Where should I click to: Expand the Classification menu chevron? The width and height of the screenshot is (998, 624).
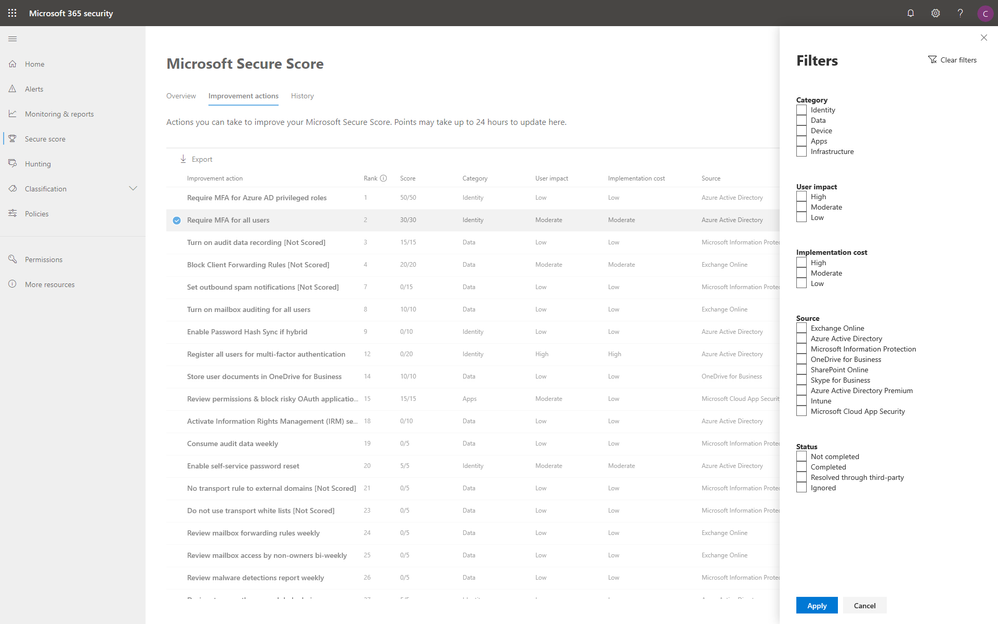(133, 188)
